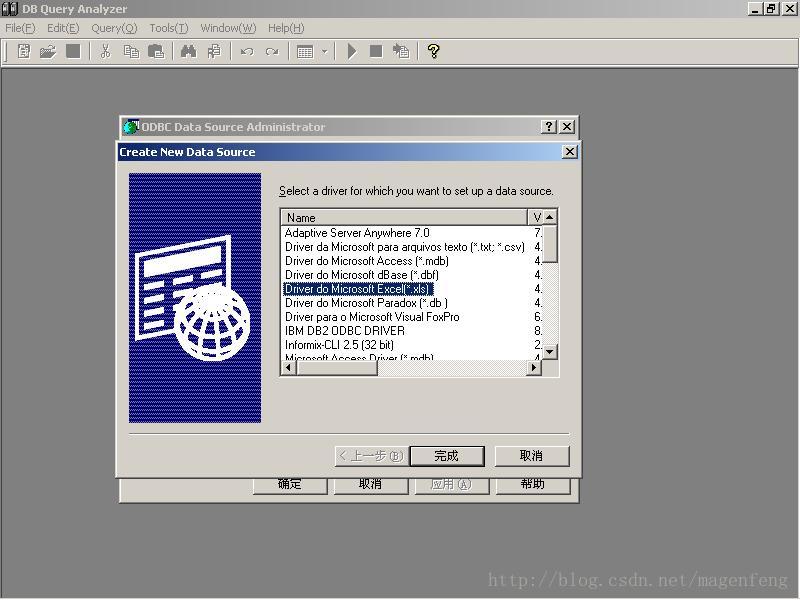The height and width of the screenshot is (600, 800).
Task: Restore the DB Query Analyzer window
Action: (x=771, y=9)
